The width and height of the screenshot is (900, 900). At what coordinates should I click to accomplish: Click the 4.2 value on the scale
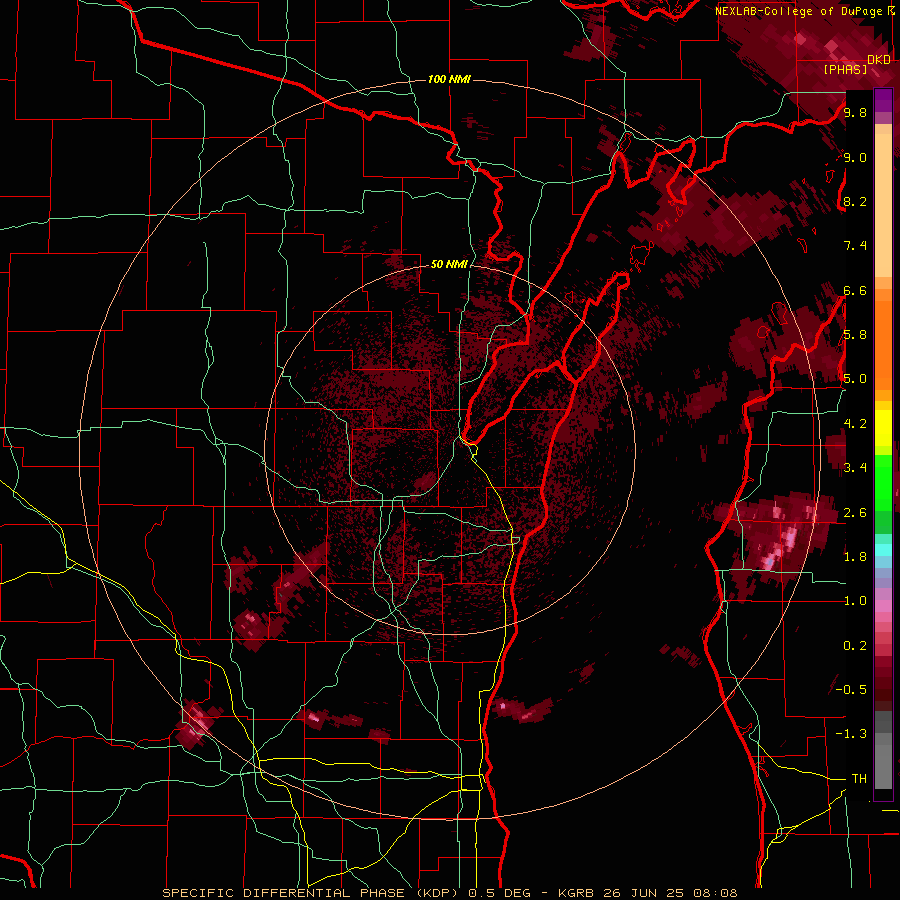click(855, 424)
